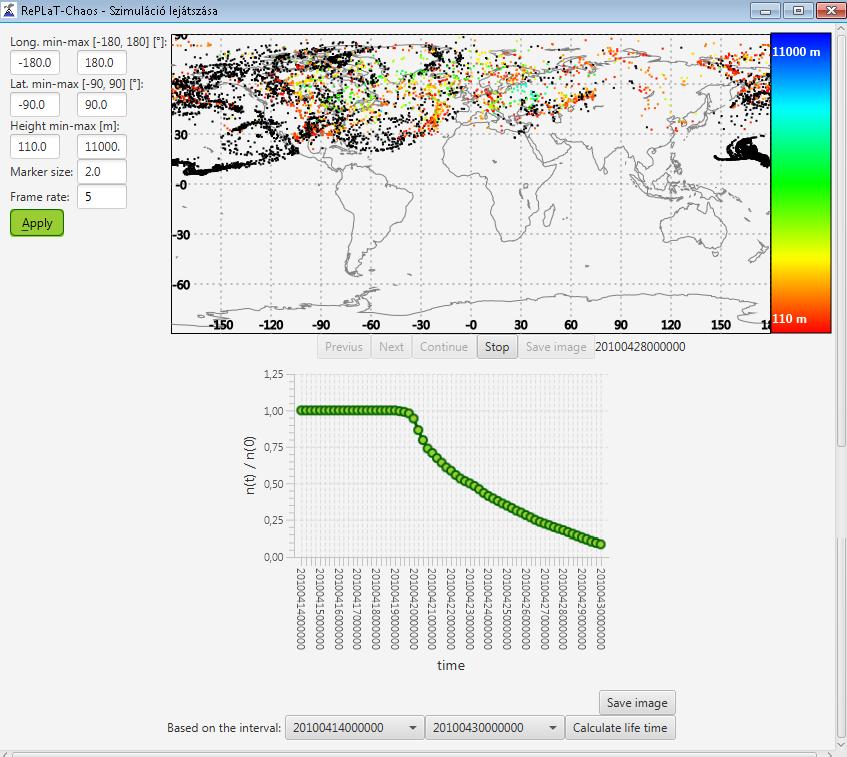Click the Apply button
Screen dimensions: 847x757
click(37, 223)
